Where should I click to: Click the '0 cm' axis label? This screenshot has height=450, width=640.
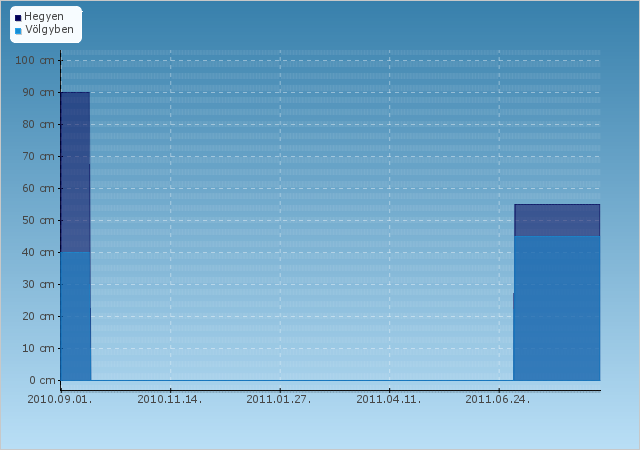coord(42,380)
